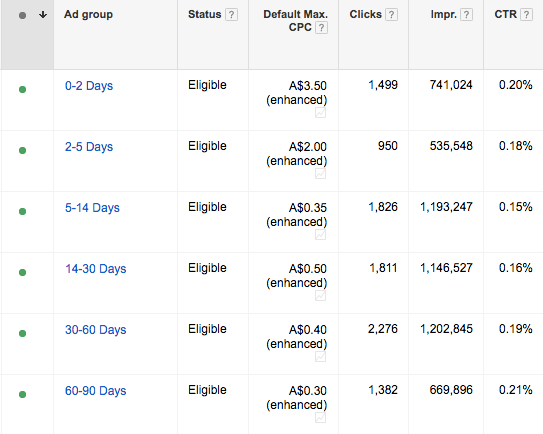
Task: Select the 1,202,845 impressions value
Action: click(446, 329)
